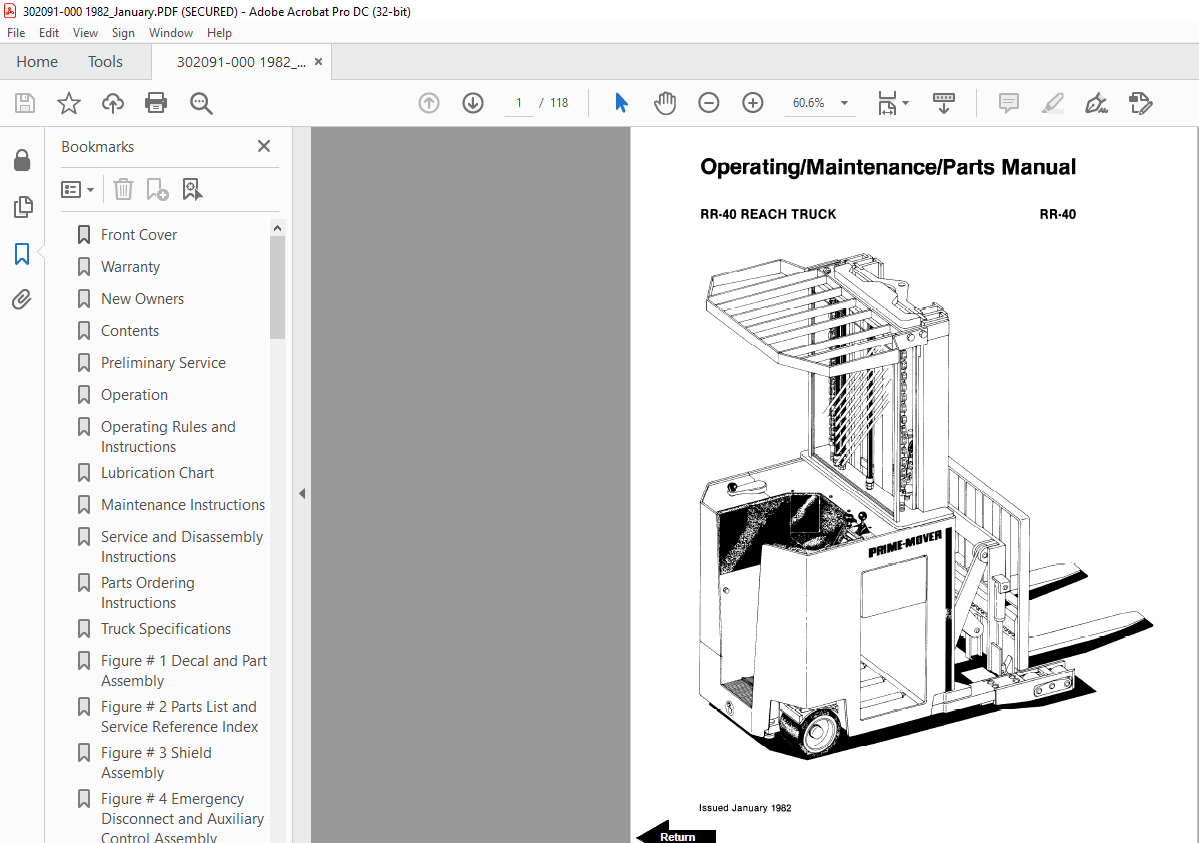Zoom out with minus icon

[709, 103]
